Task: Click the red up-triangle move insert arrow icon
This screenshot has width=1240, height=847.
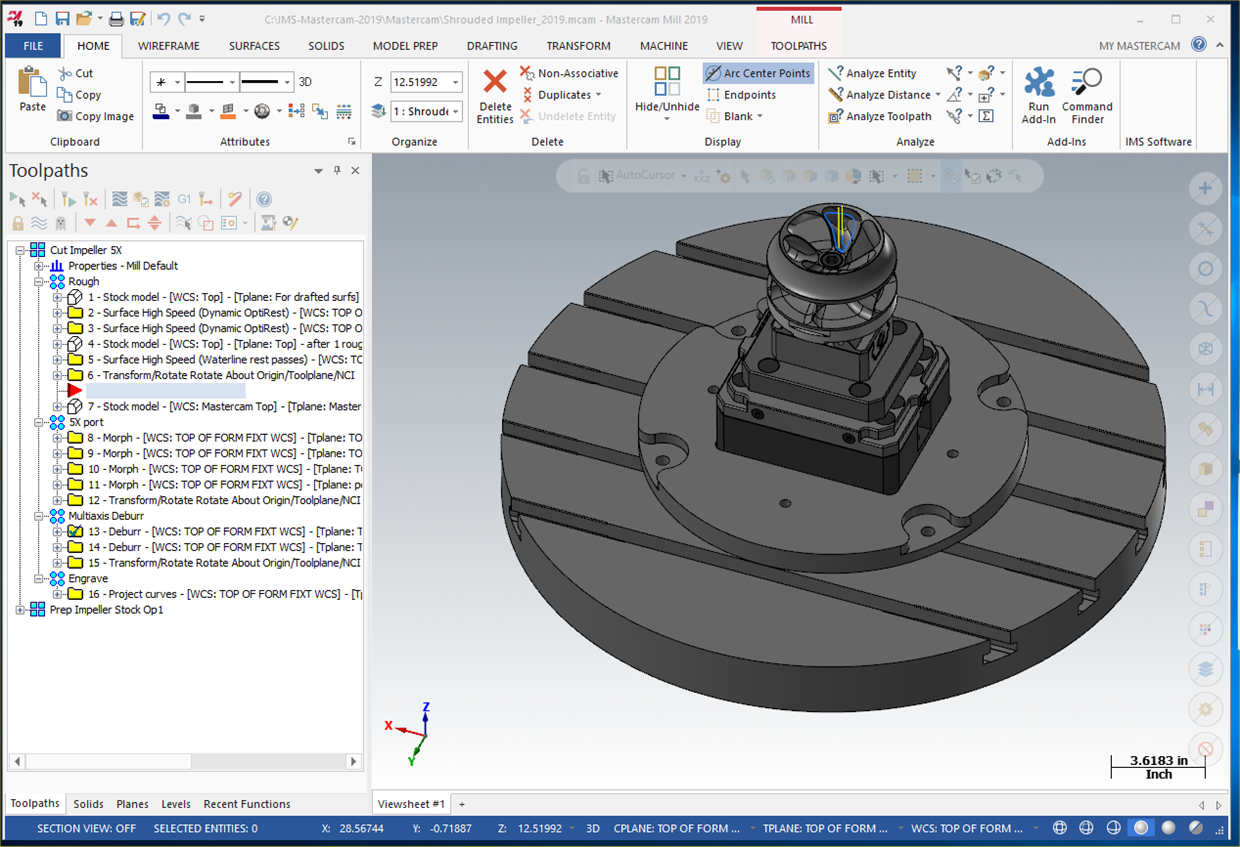Action: coord(111,222)
